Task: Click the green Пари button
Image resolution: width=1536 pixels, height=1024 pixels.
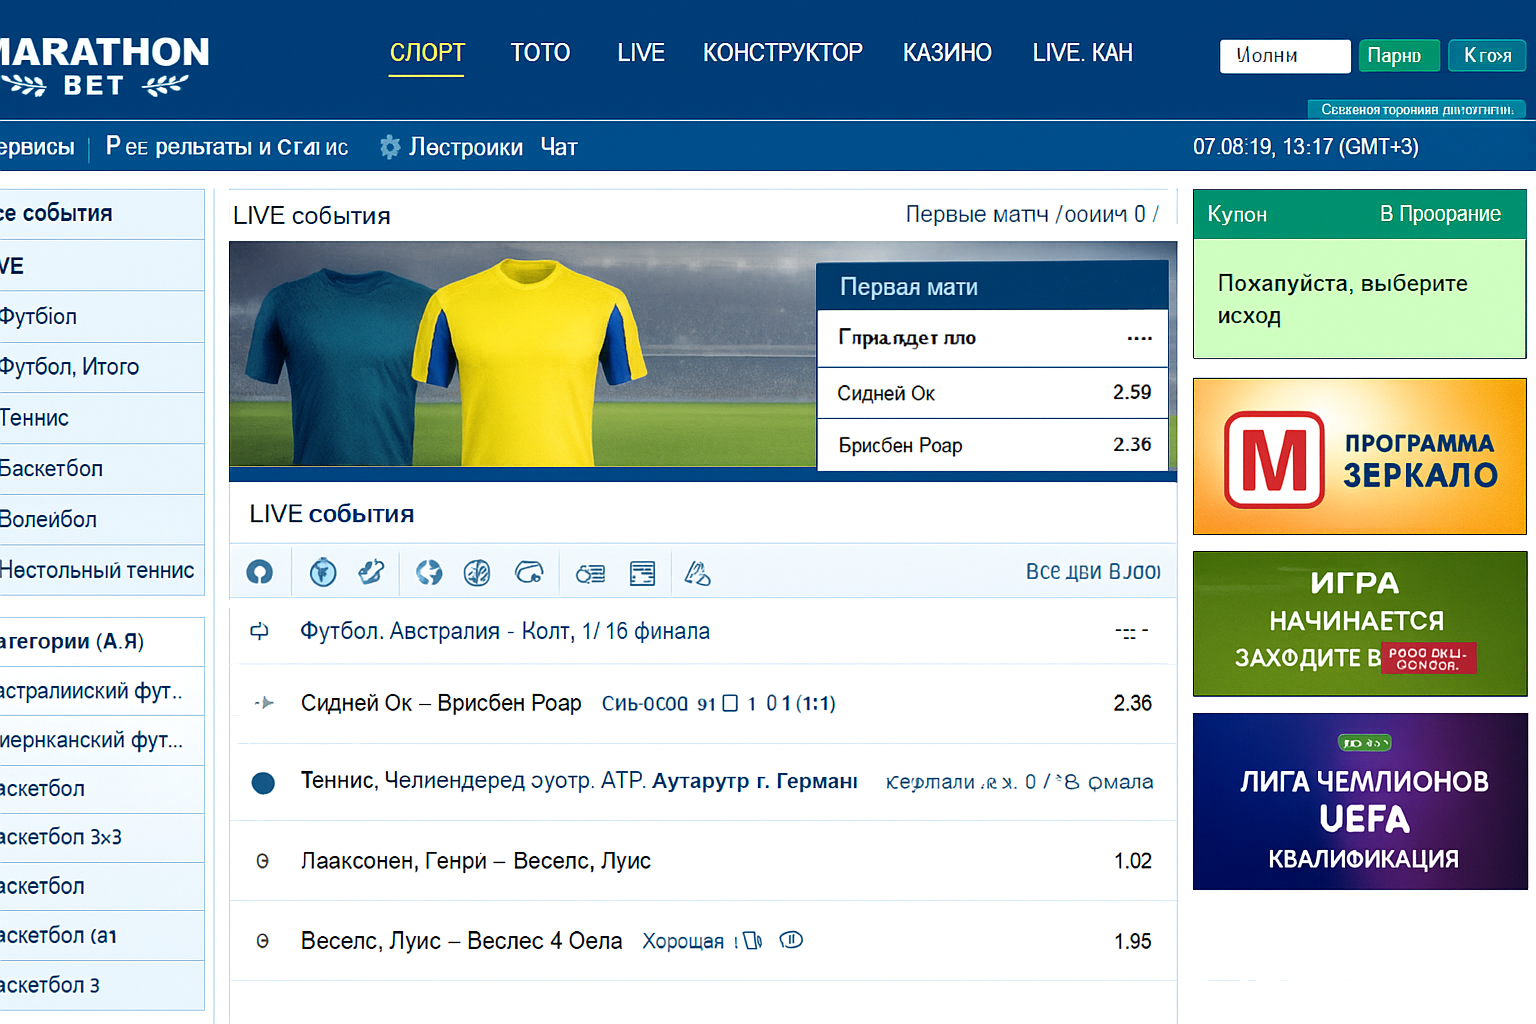Action: click(1399, 56)
